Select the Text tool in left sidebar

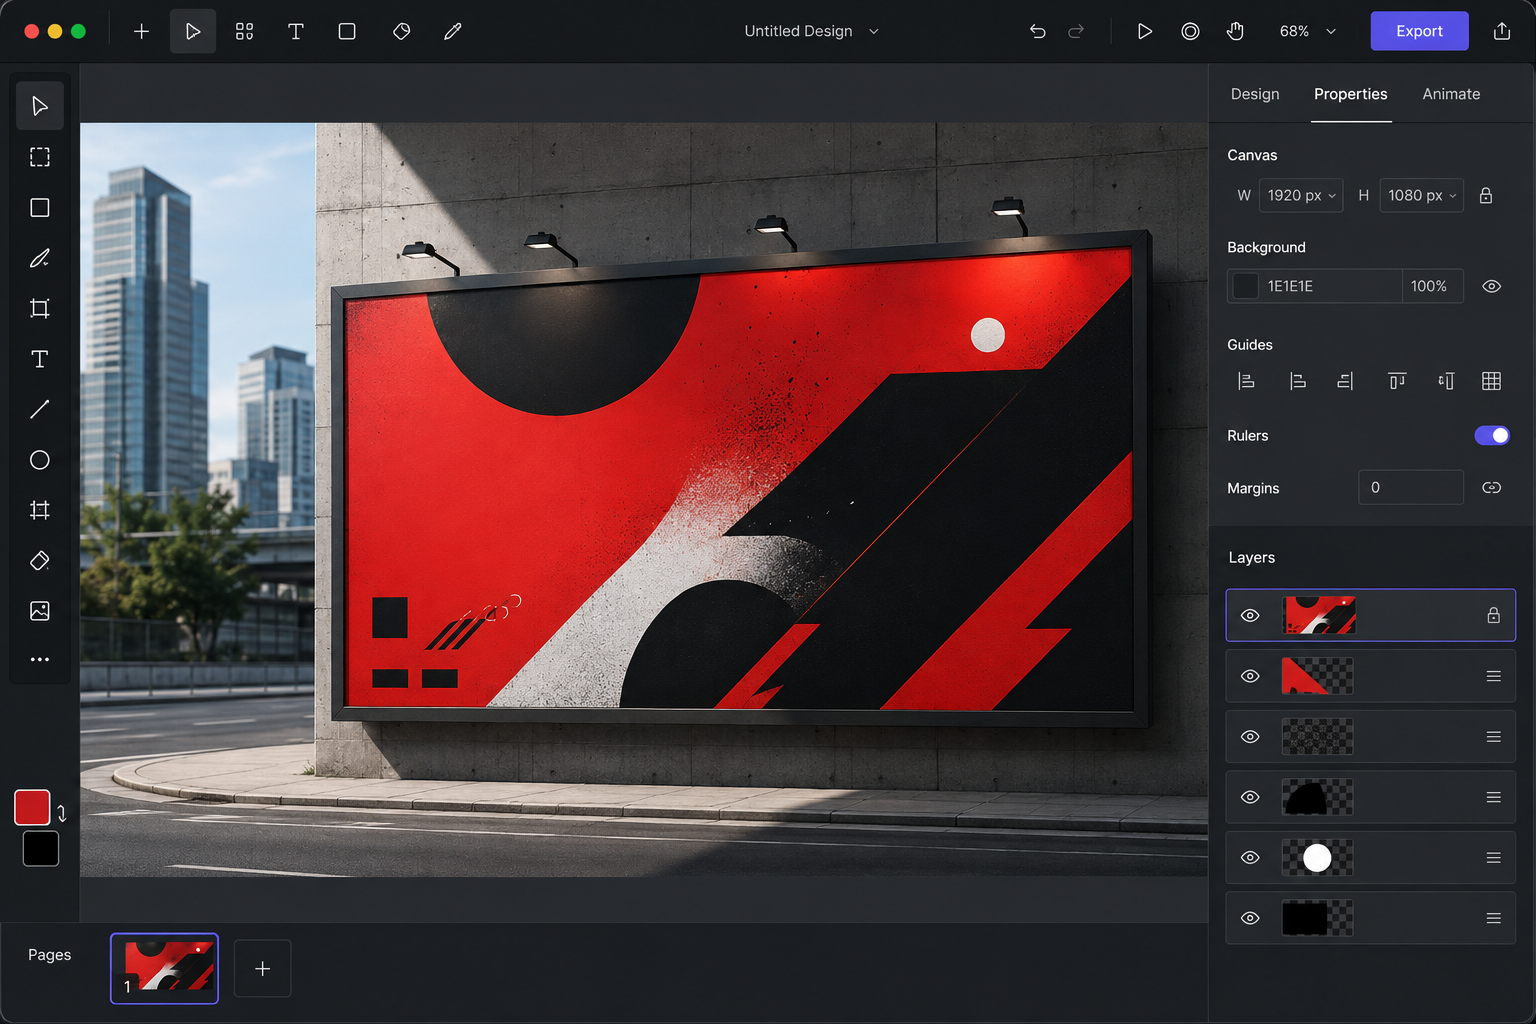pos(40,359)
